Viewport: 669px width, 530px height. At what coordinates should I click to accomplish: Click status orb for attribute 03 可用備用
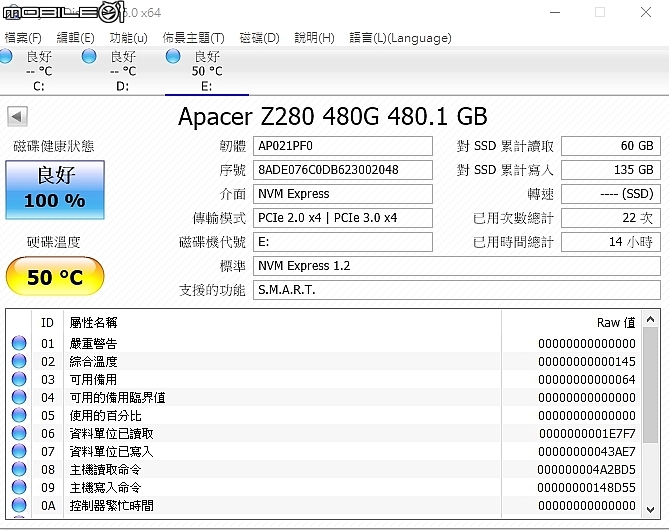click(x=19, y=379)
